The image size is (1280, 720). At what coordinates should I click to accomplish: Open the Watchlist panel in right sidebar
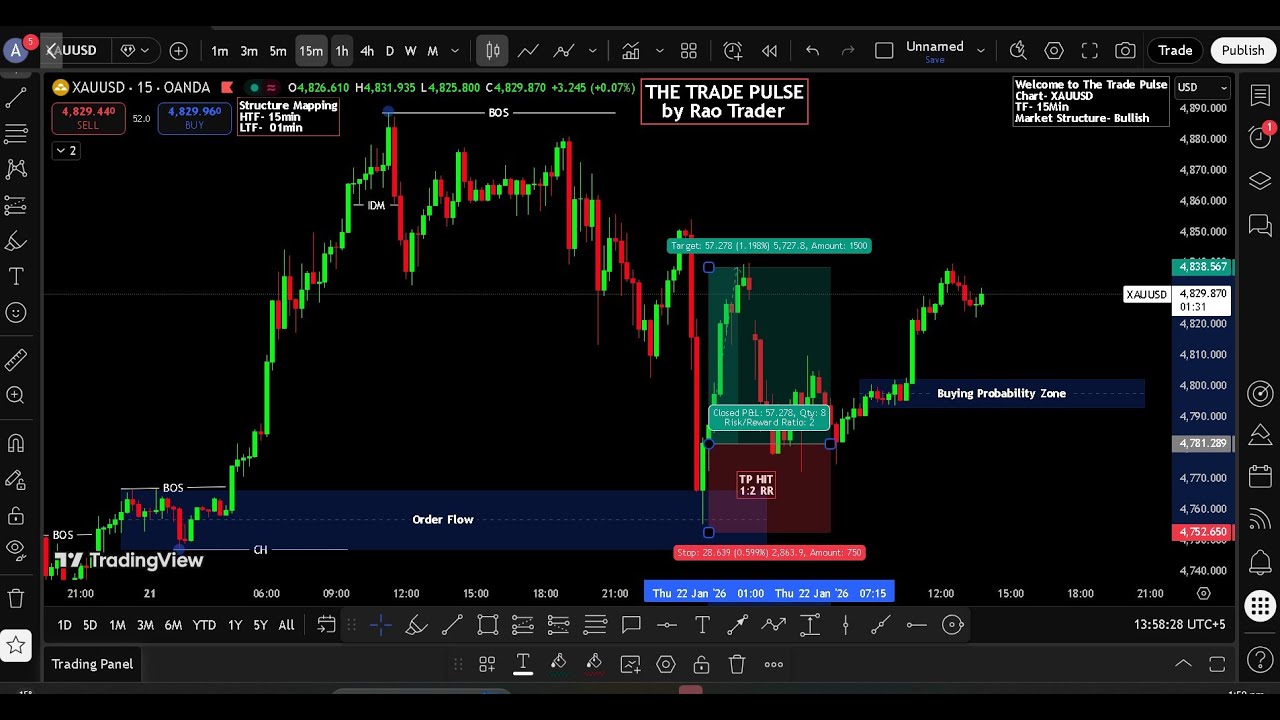[x=1260, y=95]
